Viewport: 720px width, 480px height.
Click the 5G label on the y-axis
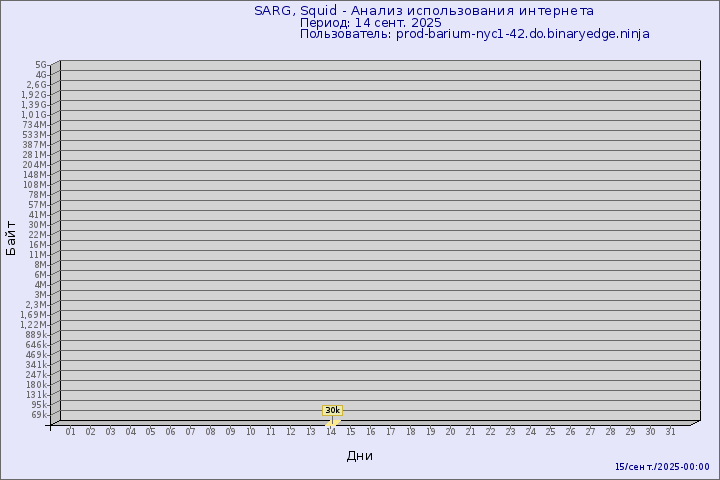41,64
